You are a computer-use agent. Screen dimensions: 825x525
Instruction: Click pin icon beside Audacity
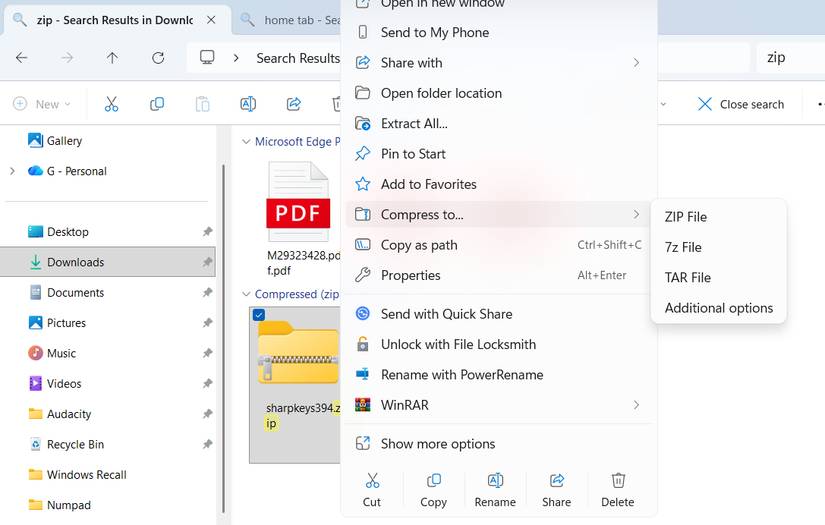tap(207, 414)
